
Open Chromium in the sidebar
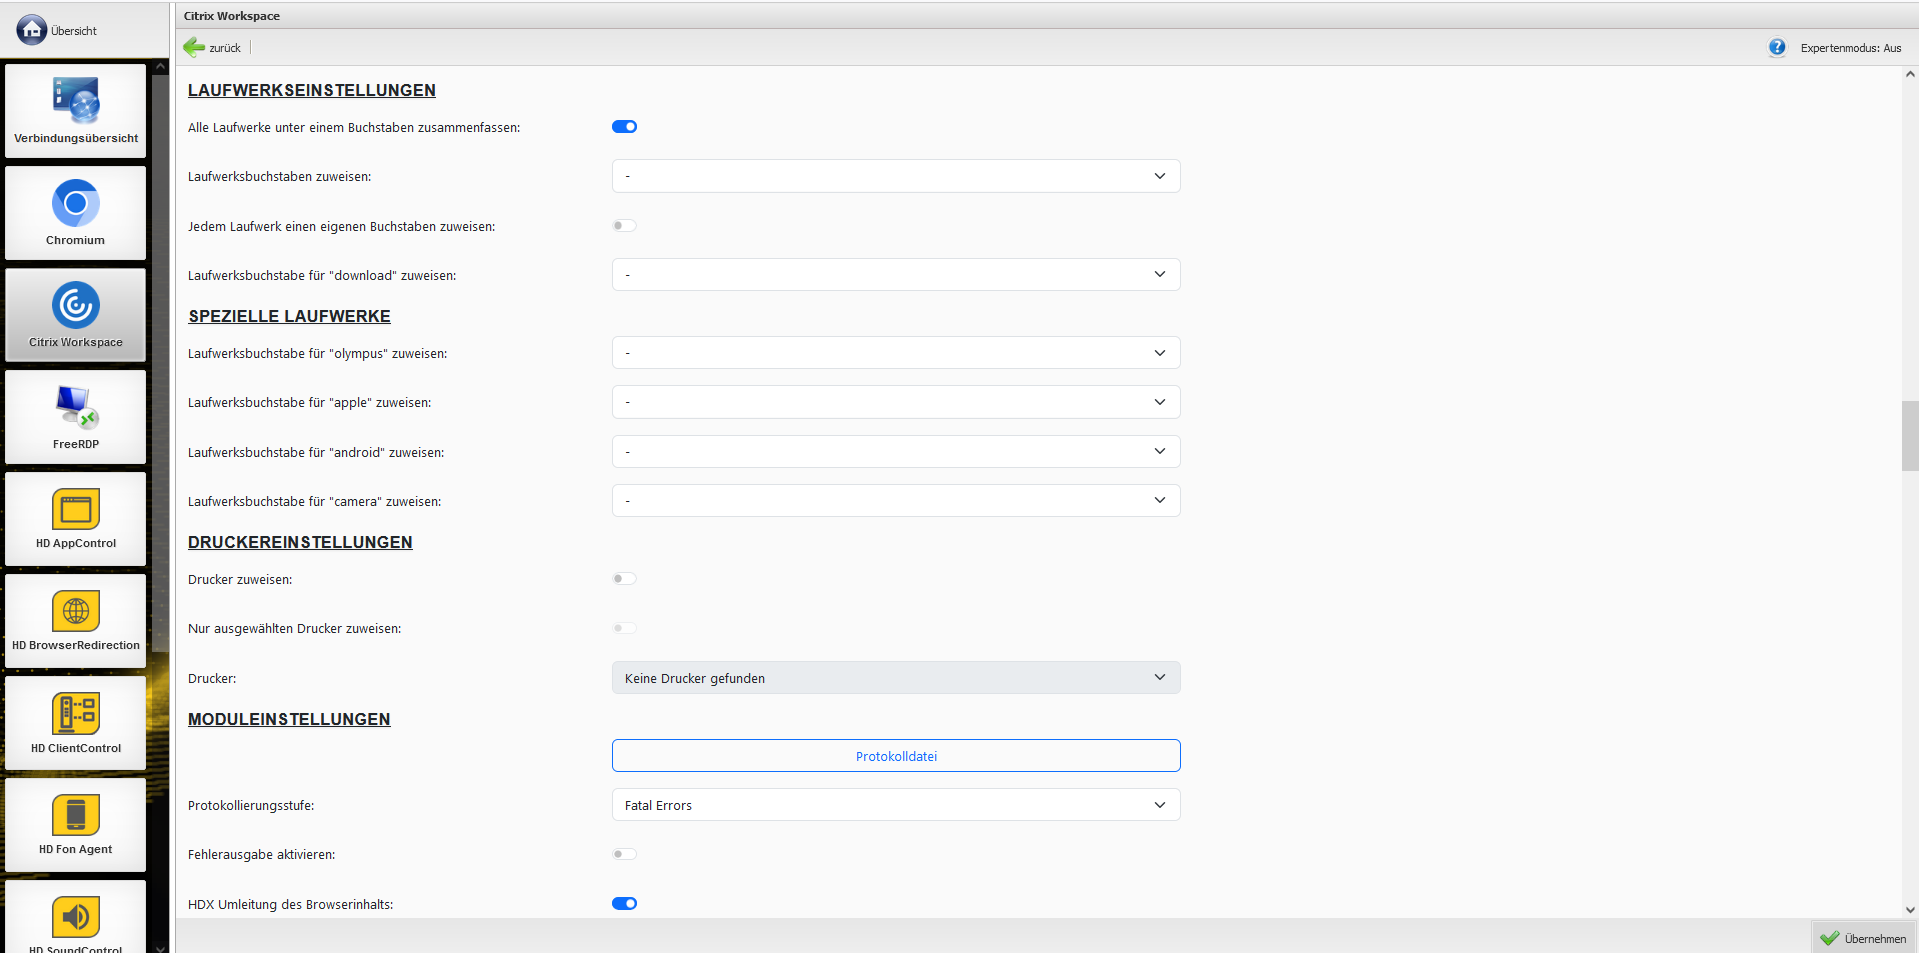point(76,213)
